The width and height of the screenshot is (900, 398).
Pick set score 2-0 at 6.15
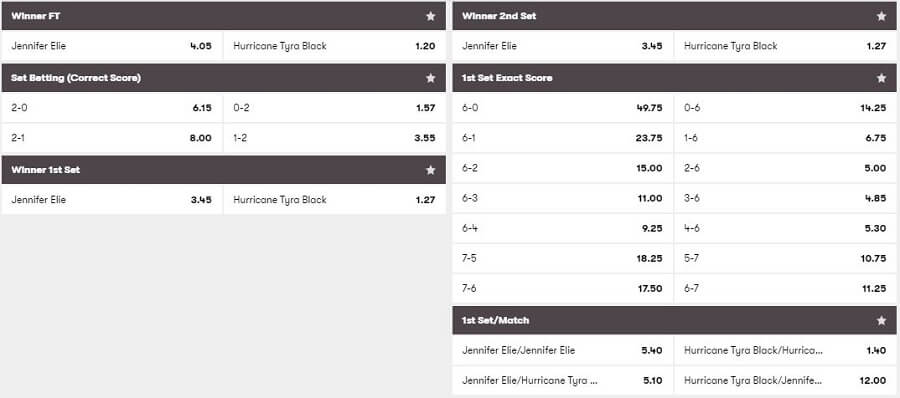(112, 107)
